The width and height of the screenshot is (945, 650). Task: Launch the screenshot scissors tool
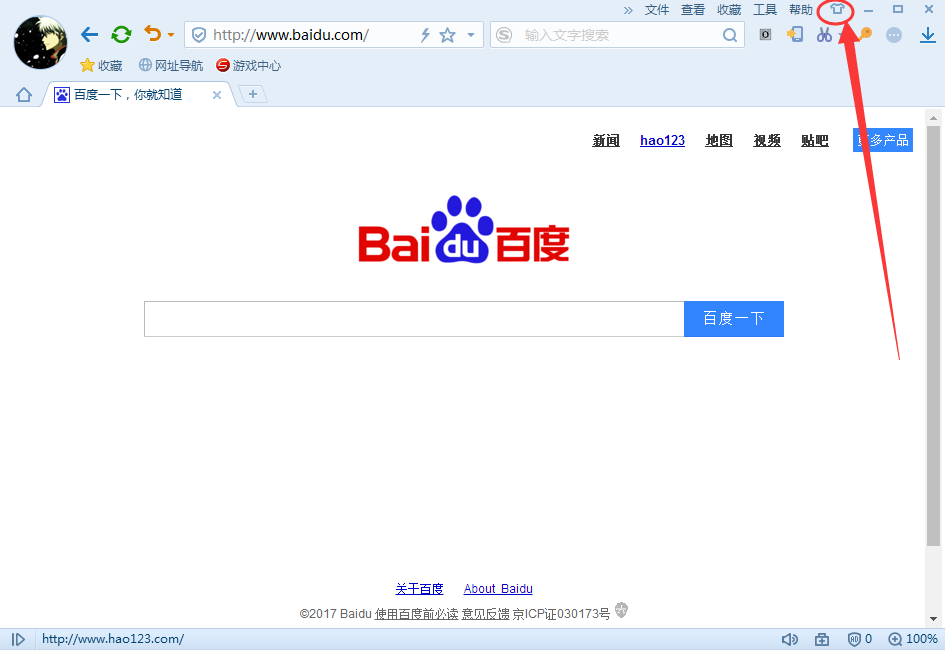click(824, 35)
